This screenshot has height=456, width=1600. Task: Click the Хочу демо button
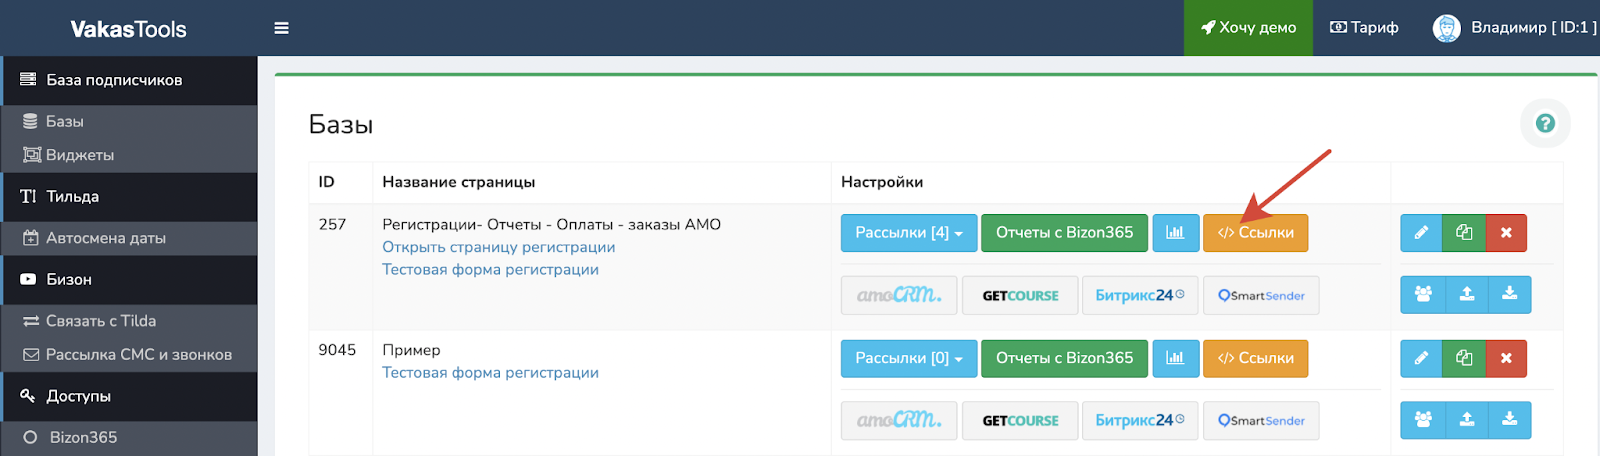pos(1248,28)
